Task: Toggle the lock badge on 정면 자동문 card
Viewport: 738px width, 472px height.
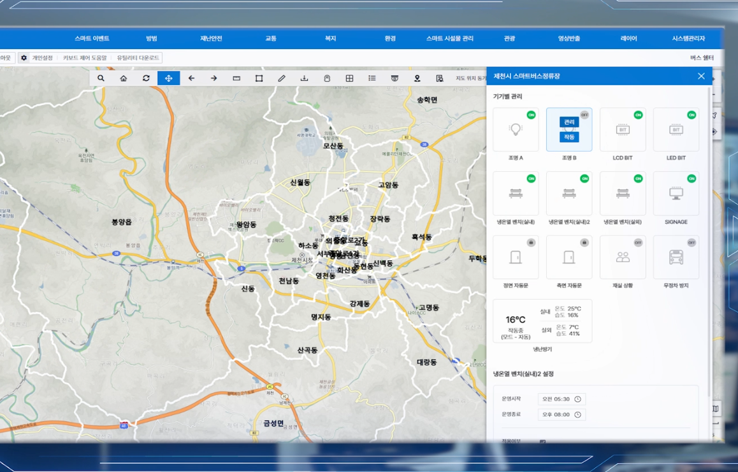Action: [531, 242]
